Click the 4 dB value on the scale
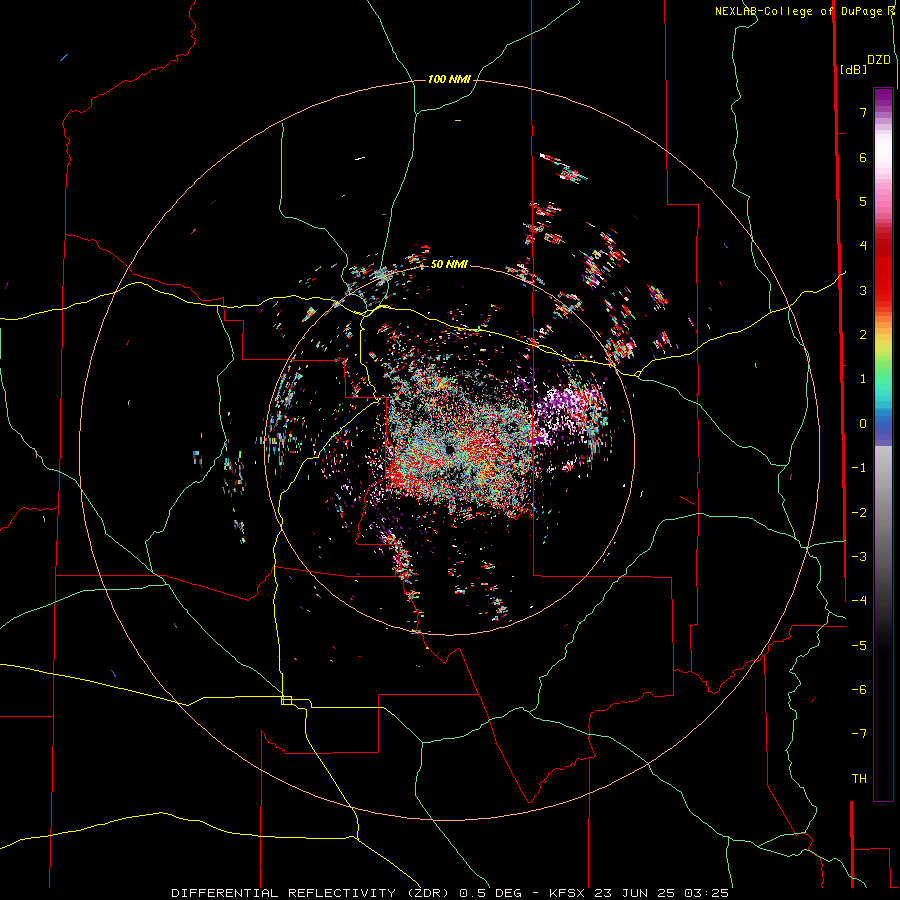This screenshot has height=900, width=900. click(x=863, y=246)
